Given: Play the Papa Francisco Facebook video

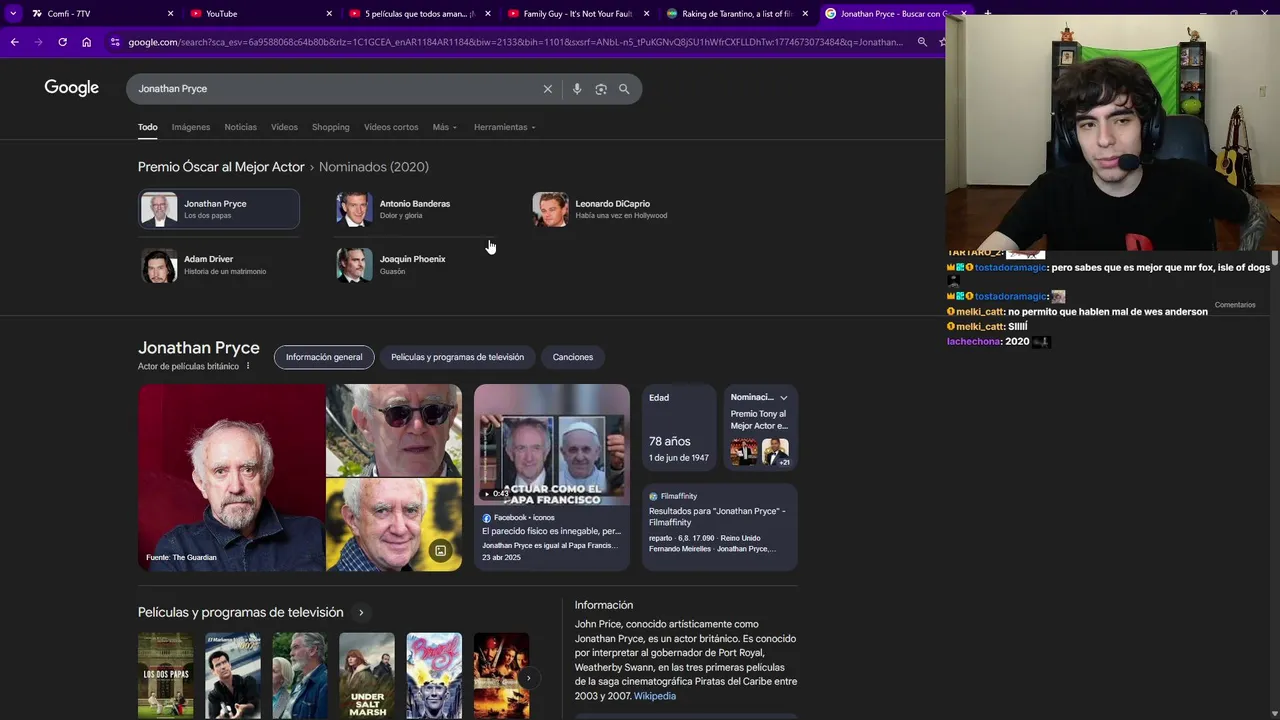Looking at the screenshot, I should (552, 445).
